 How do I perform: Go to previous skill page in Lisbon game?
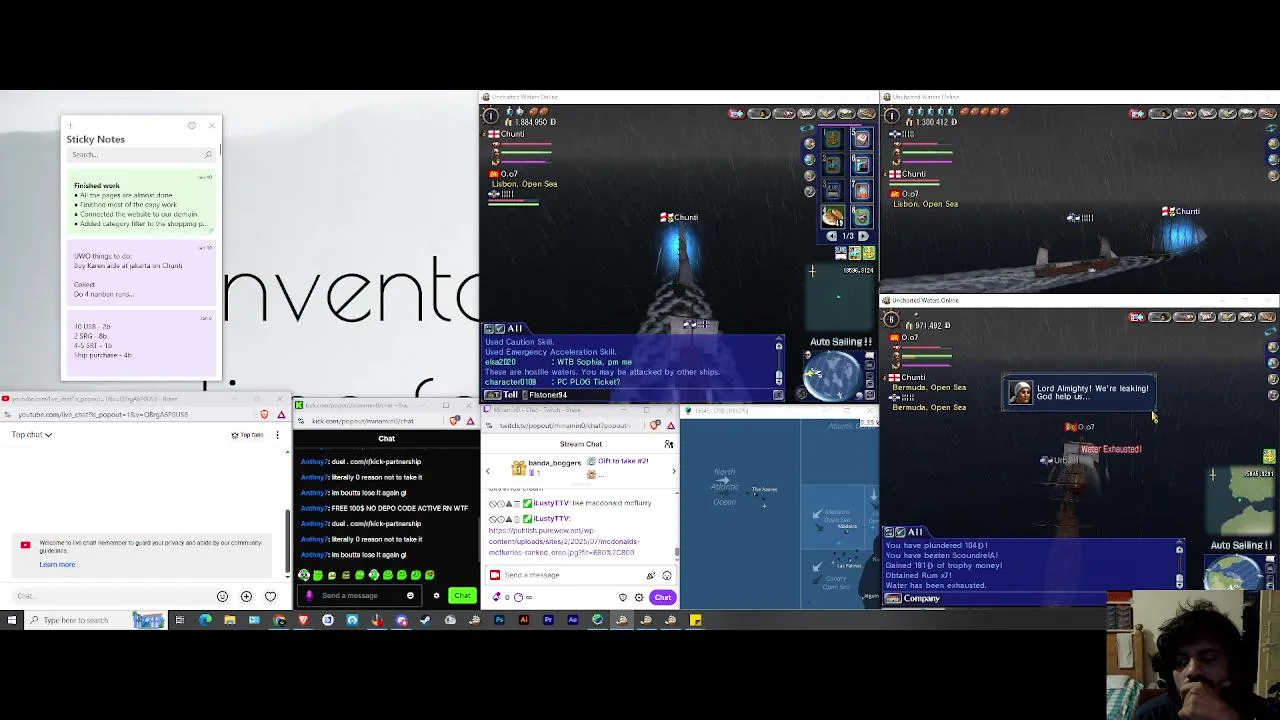coord(832,236)
